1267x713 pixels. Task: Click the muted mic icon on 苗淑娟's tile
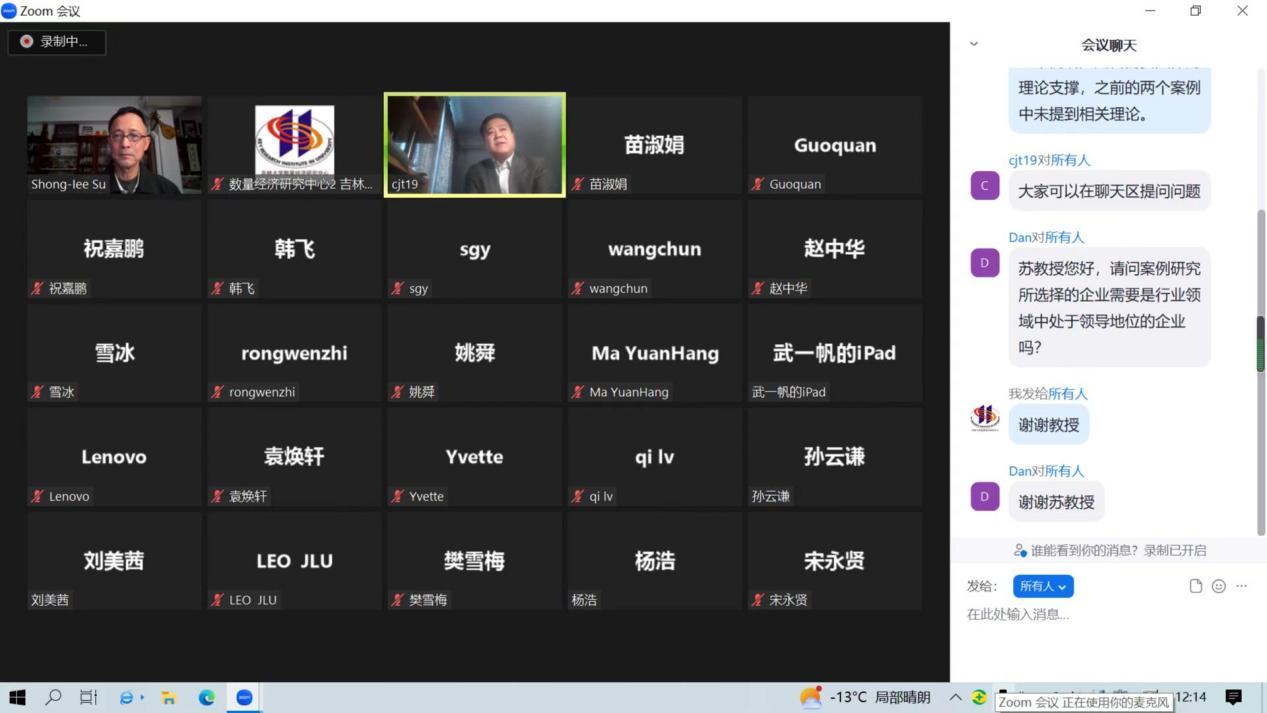tap(578, 185)
